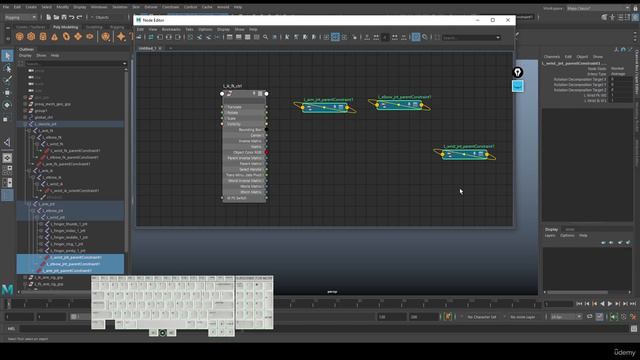This screenshot has height=360, width=640.
Task: Open the Bookmarks menu in Node Editor
Action: 171,29
